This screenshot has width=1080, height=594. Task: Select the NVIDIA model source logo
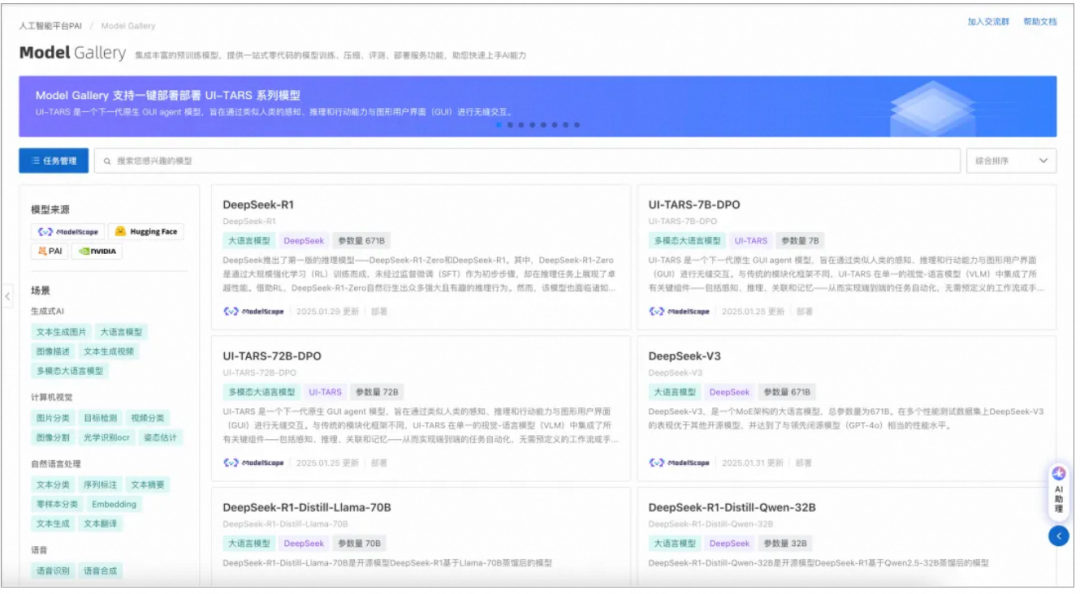coord(97,251)
